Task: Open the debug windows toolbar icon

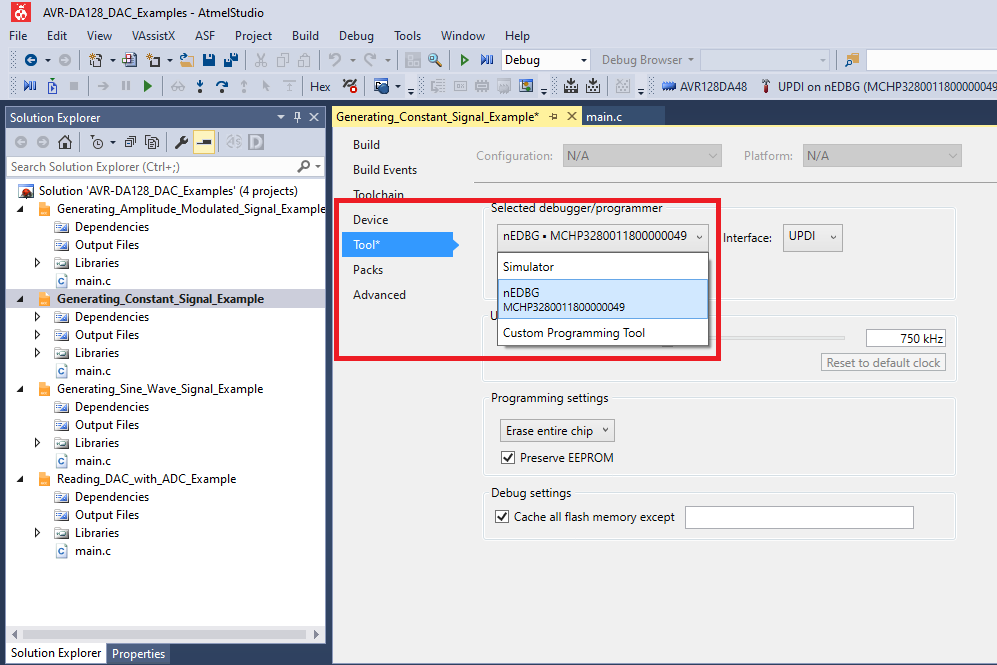Action: pos(382,86)
